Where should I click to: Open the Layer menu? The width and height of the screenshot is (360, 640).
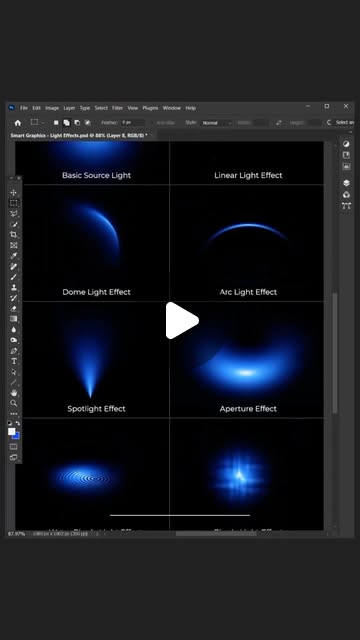(x=69, y=108)
